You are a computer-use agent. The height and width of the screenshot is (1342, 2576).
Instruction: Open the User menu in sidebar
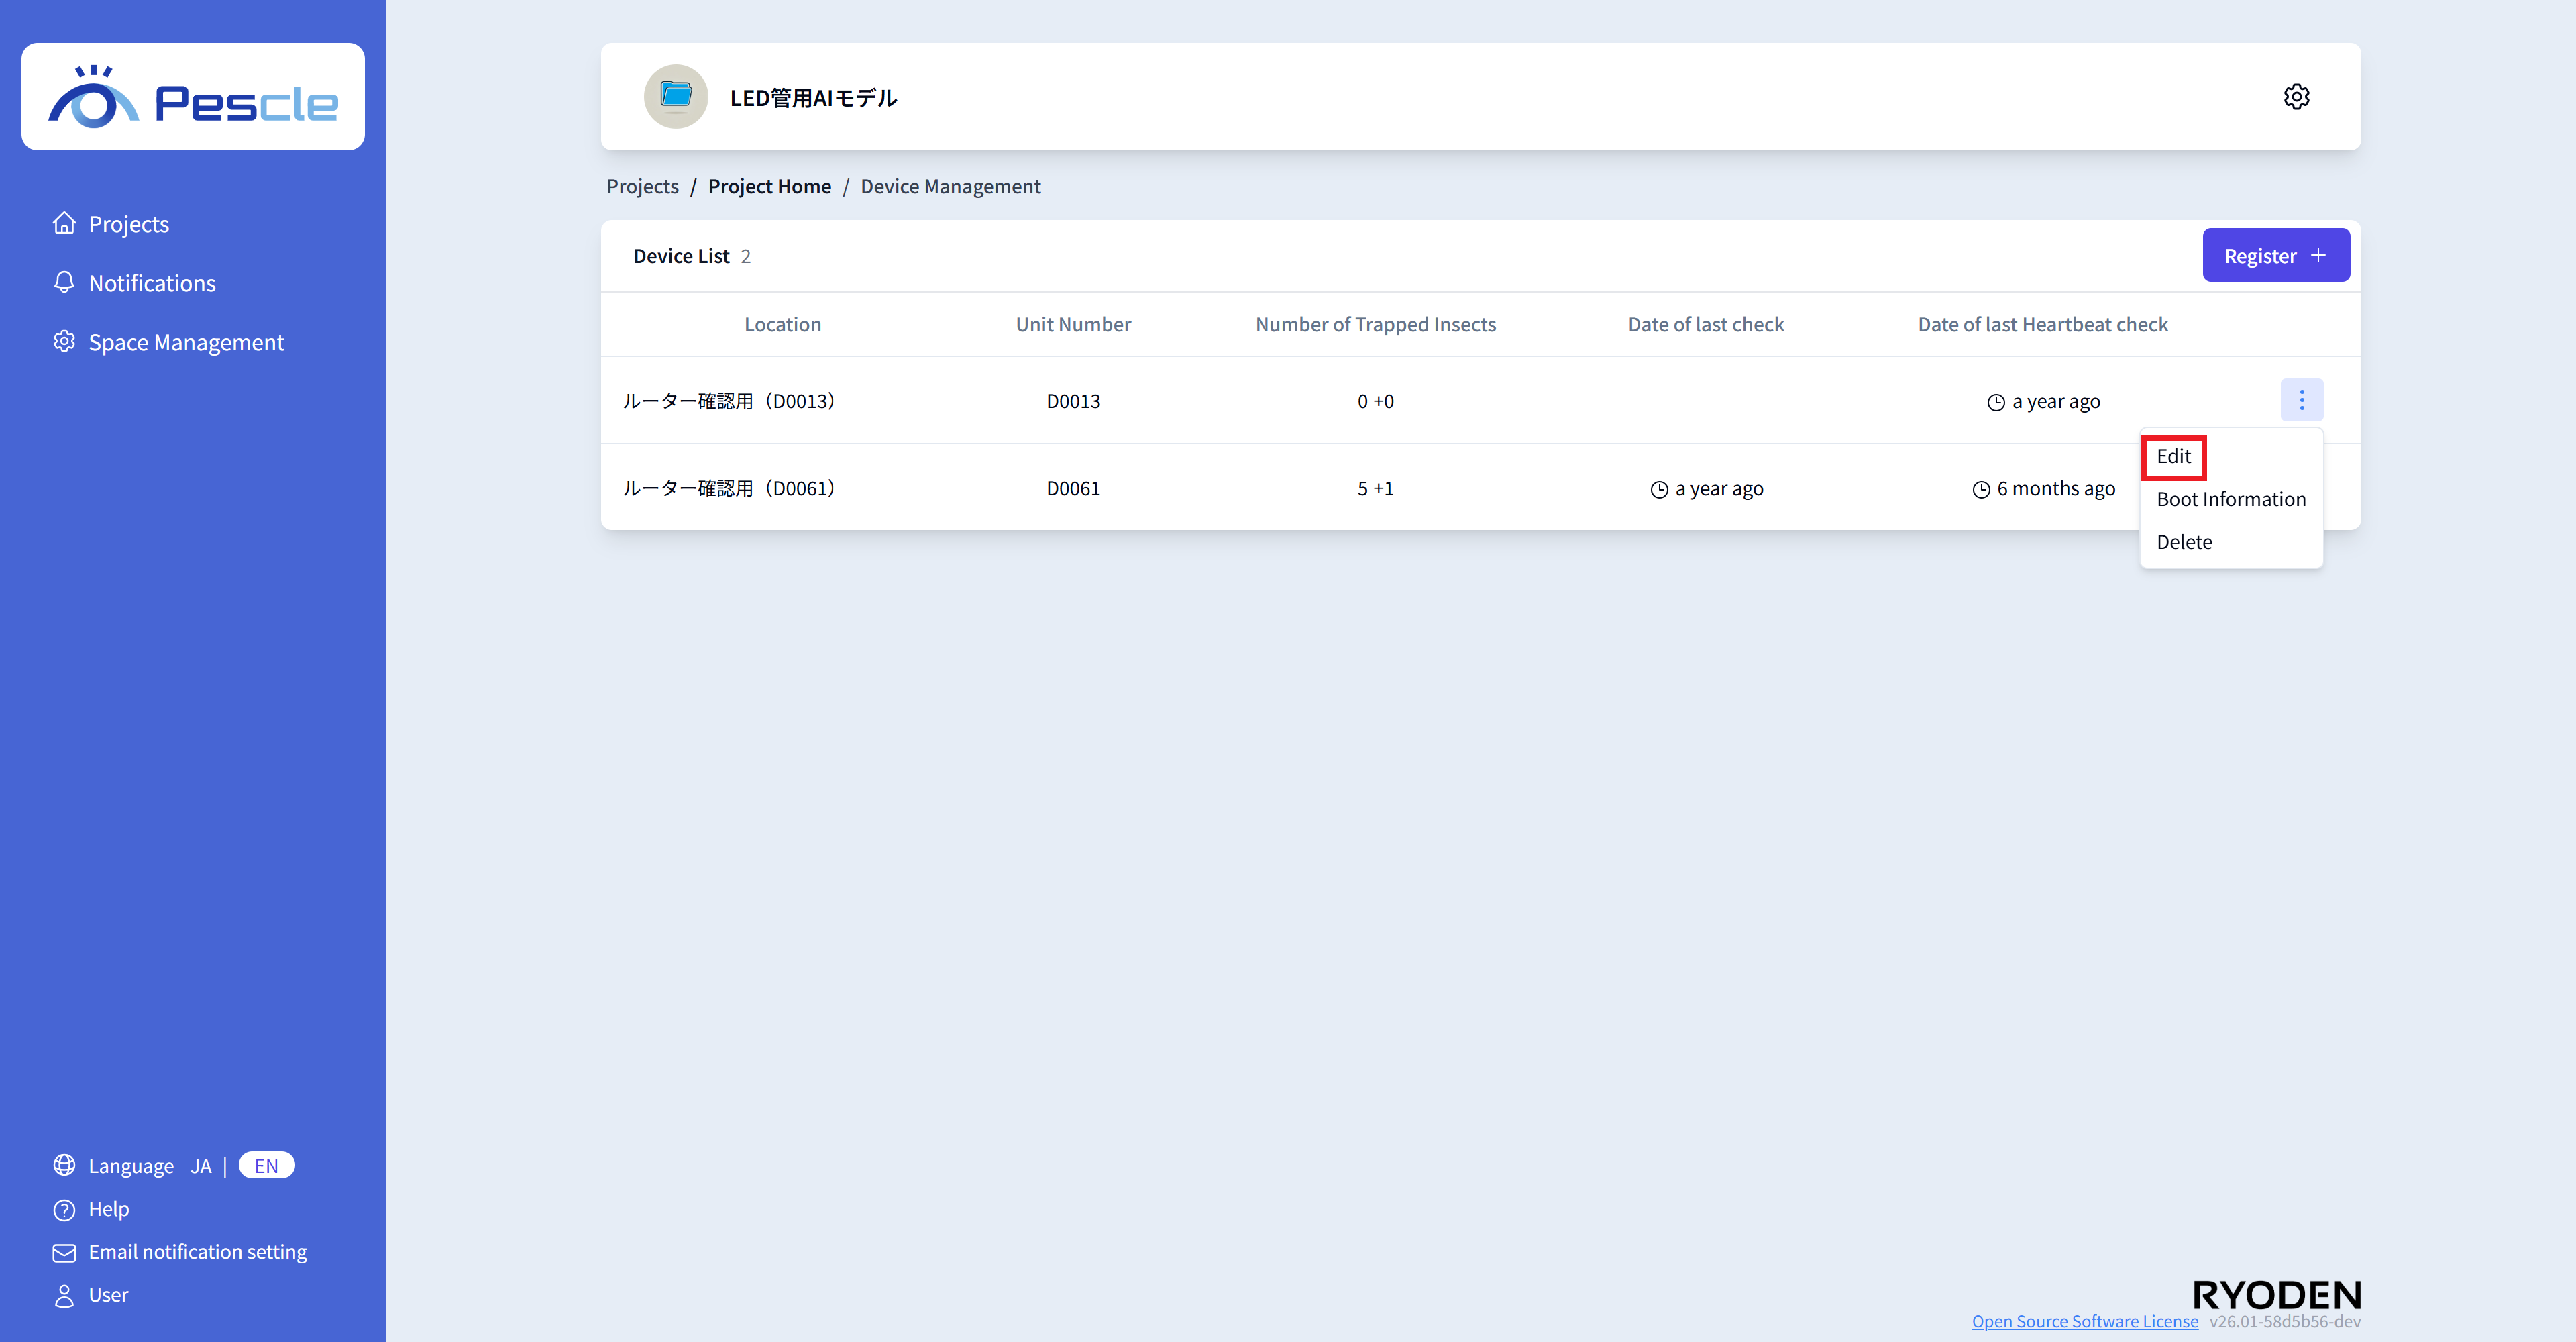(108, 1295)
